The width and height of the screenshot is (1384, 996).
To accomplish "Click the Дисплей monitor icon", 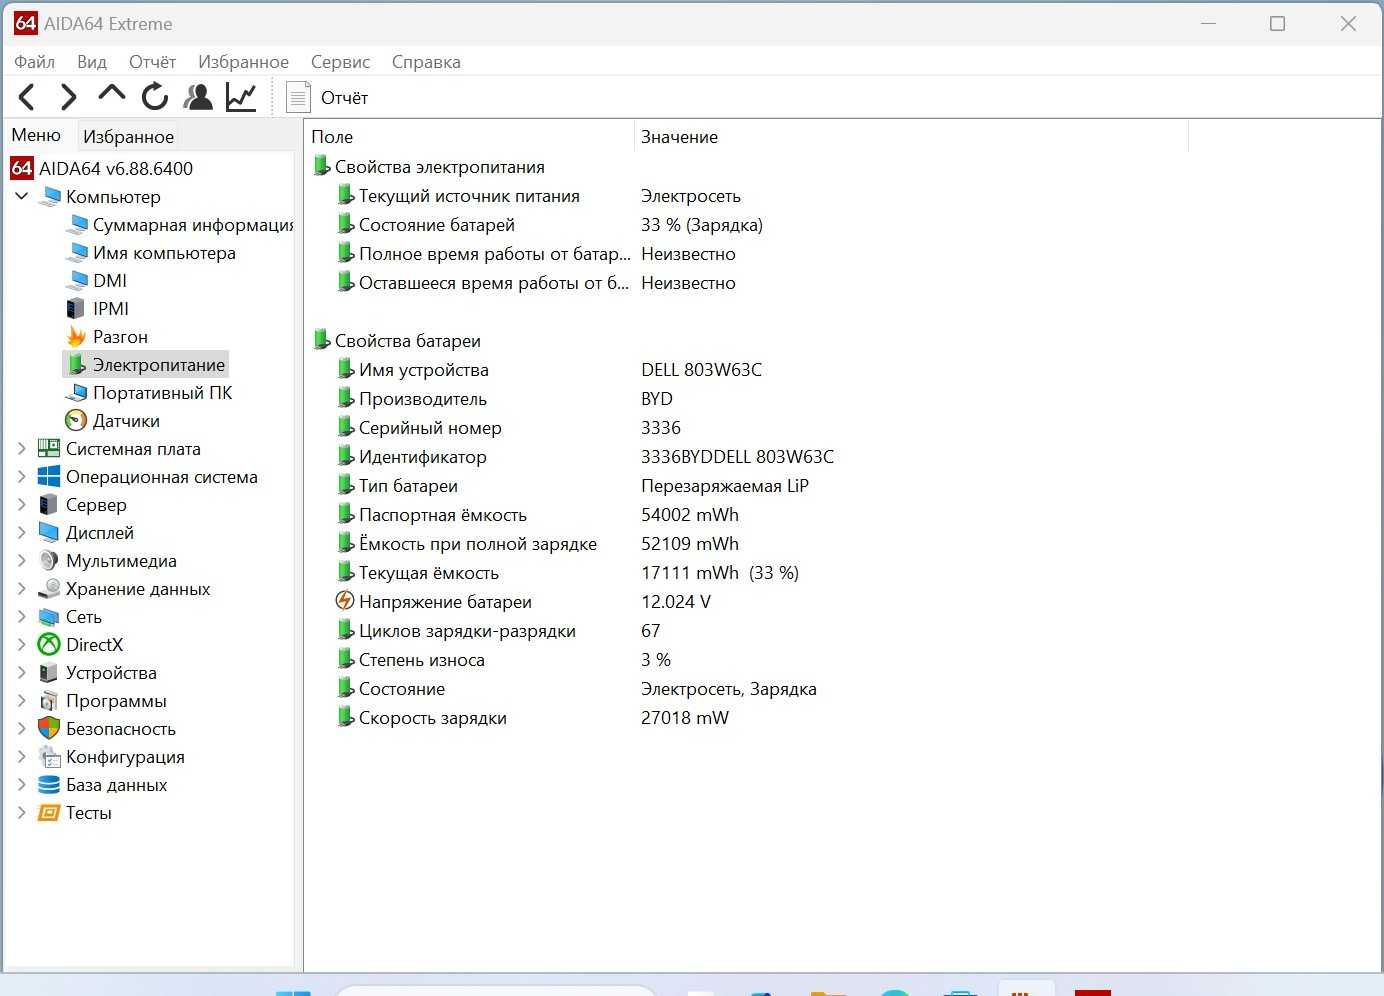I will (49, 533).
